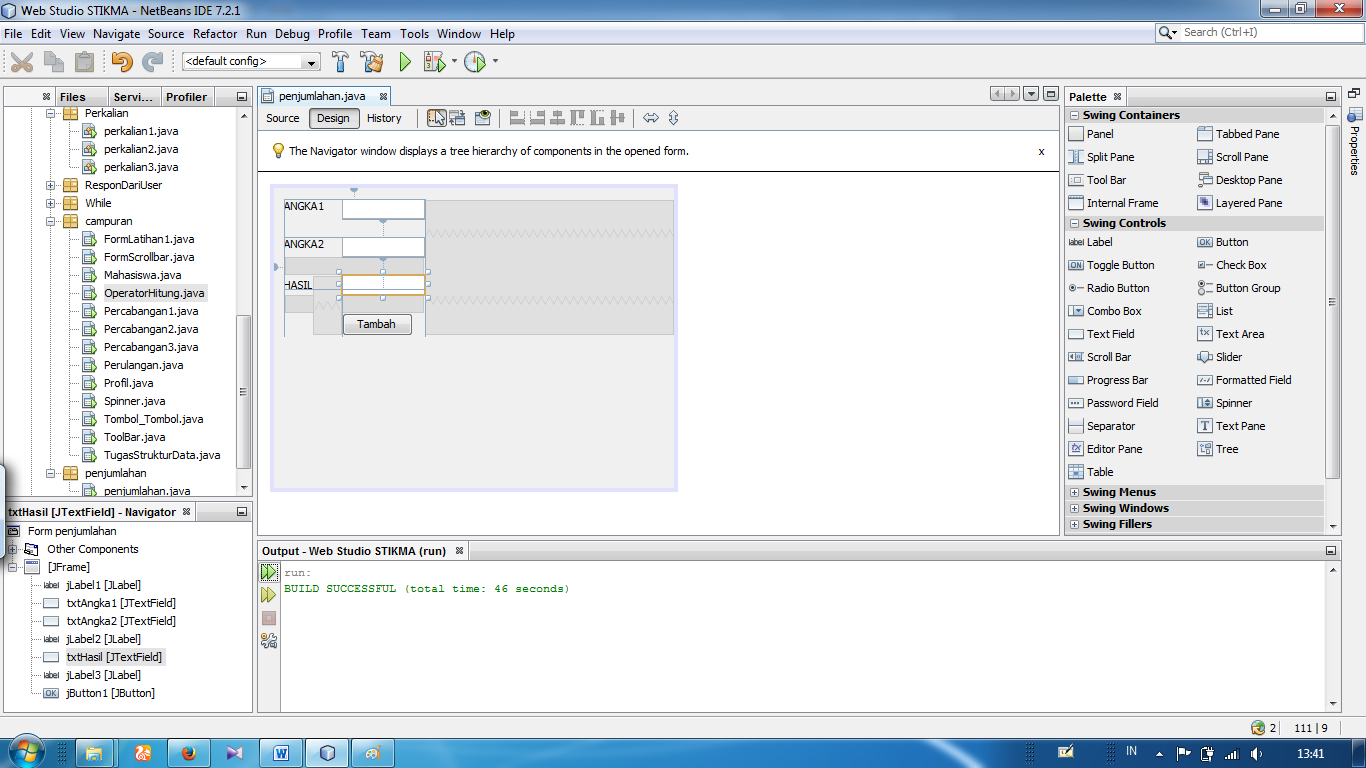
Task: Click the Re-run project icon in Output panel
Action: click(x=269, y=571)
